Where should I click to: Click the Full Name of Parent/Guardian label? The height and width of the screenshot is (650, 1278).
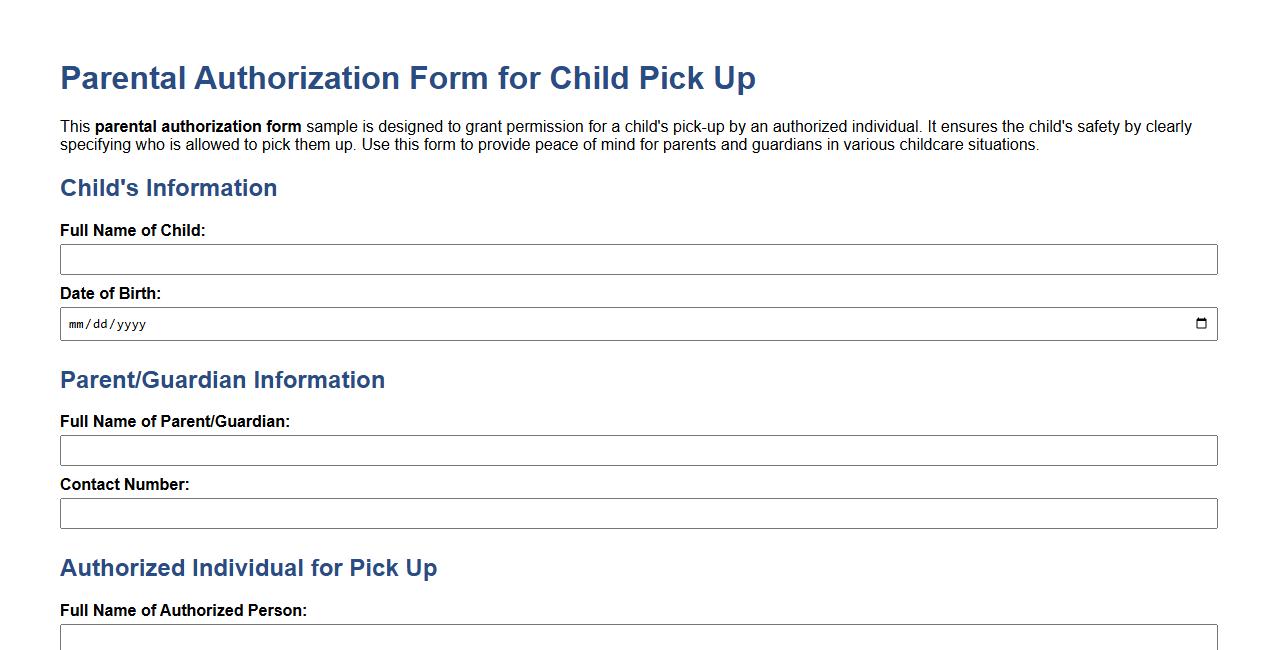[x=175, y=421]
